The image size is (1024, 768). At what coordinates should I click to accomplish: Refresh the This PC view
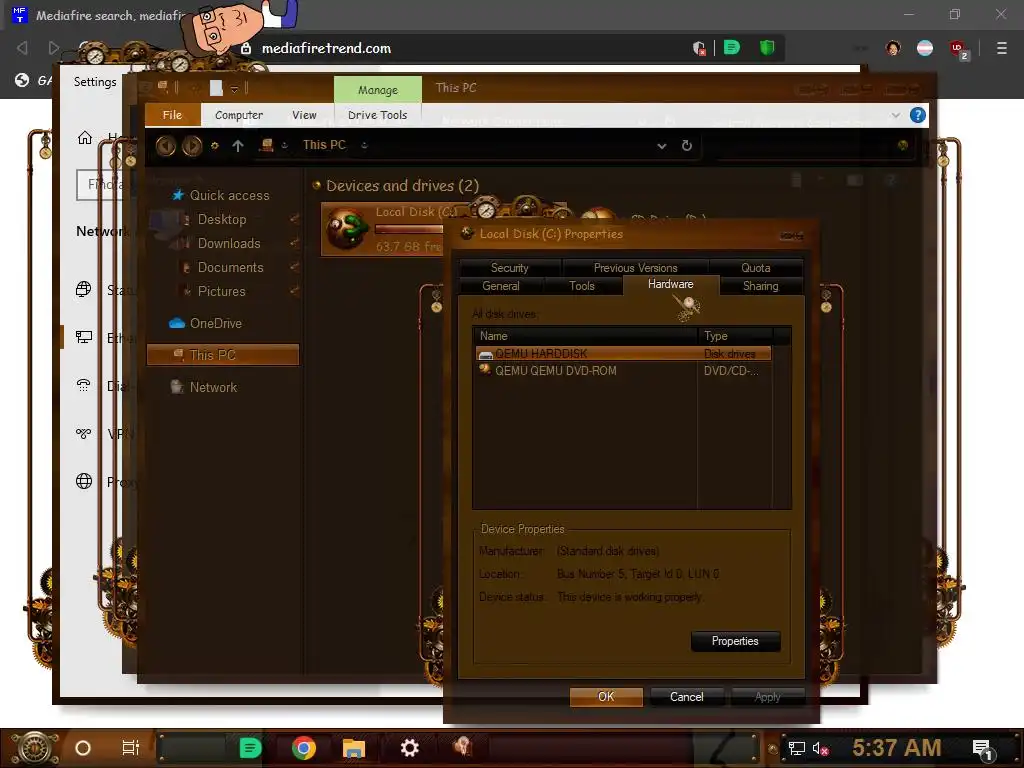coord(687,146)
